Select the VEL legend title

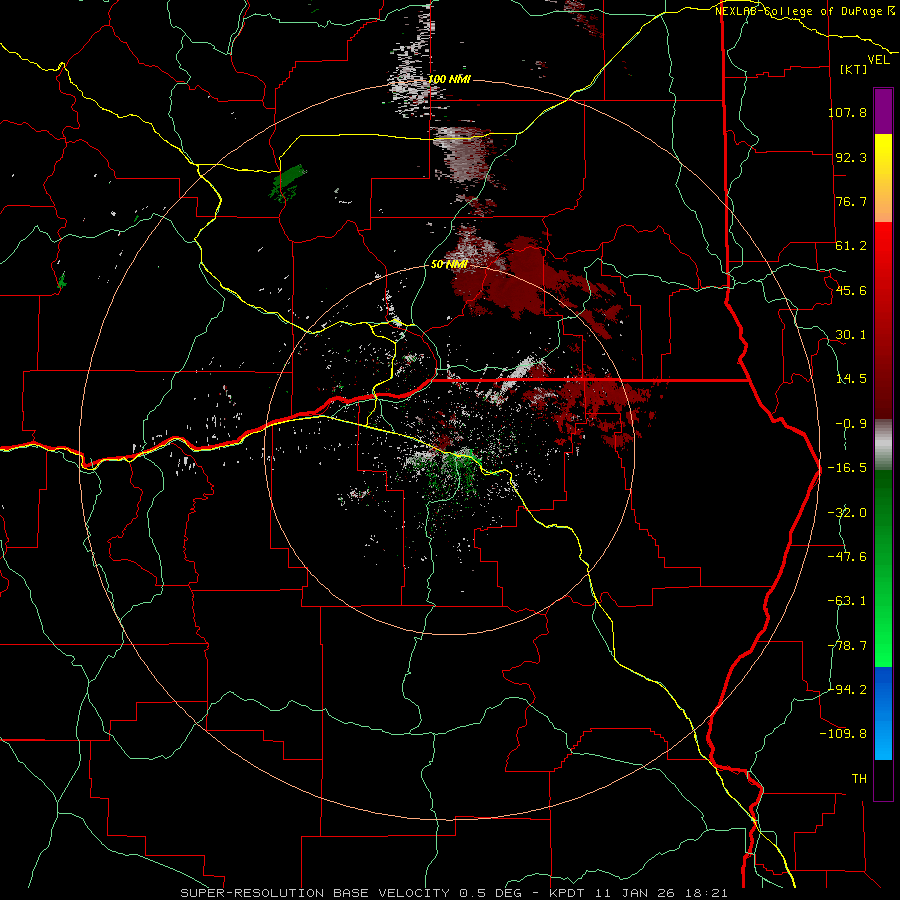pos(878,60)
